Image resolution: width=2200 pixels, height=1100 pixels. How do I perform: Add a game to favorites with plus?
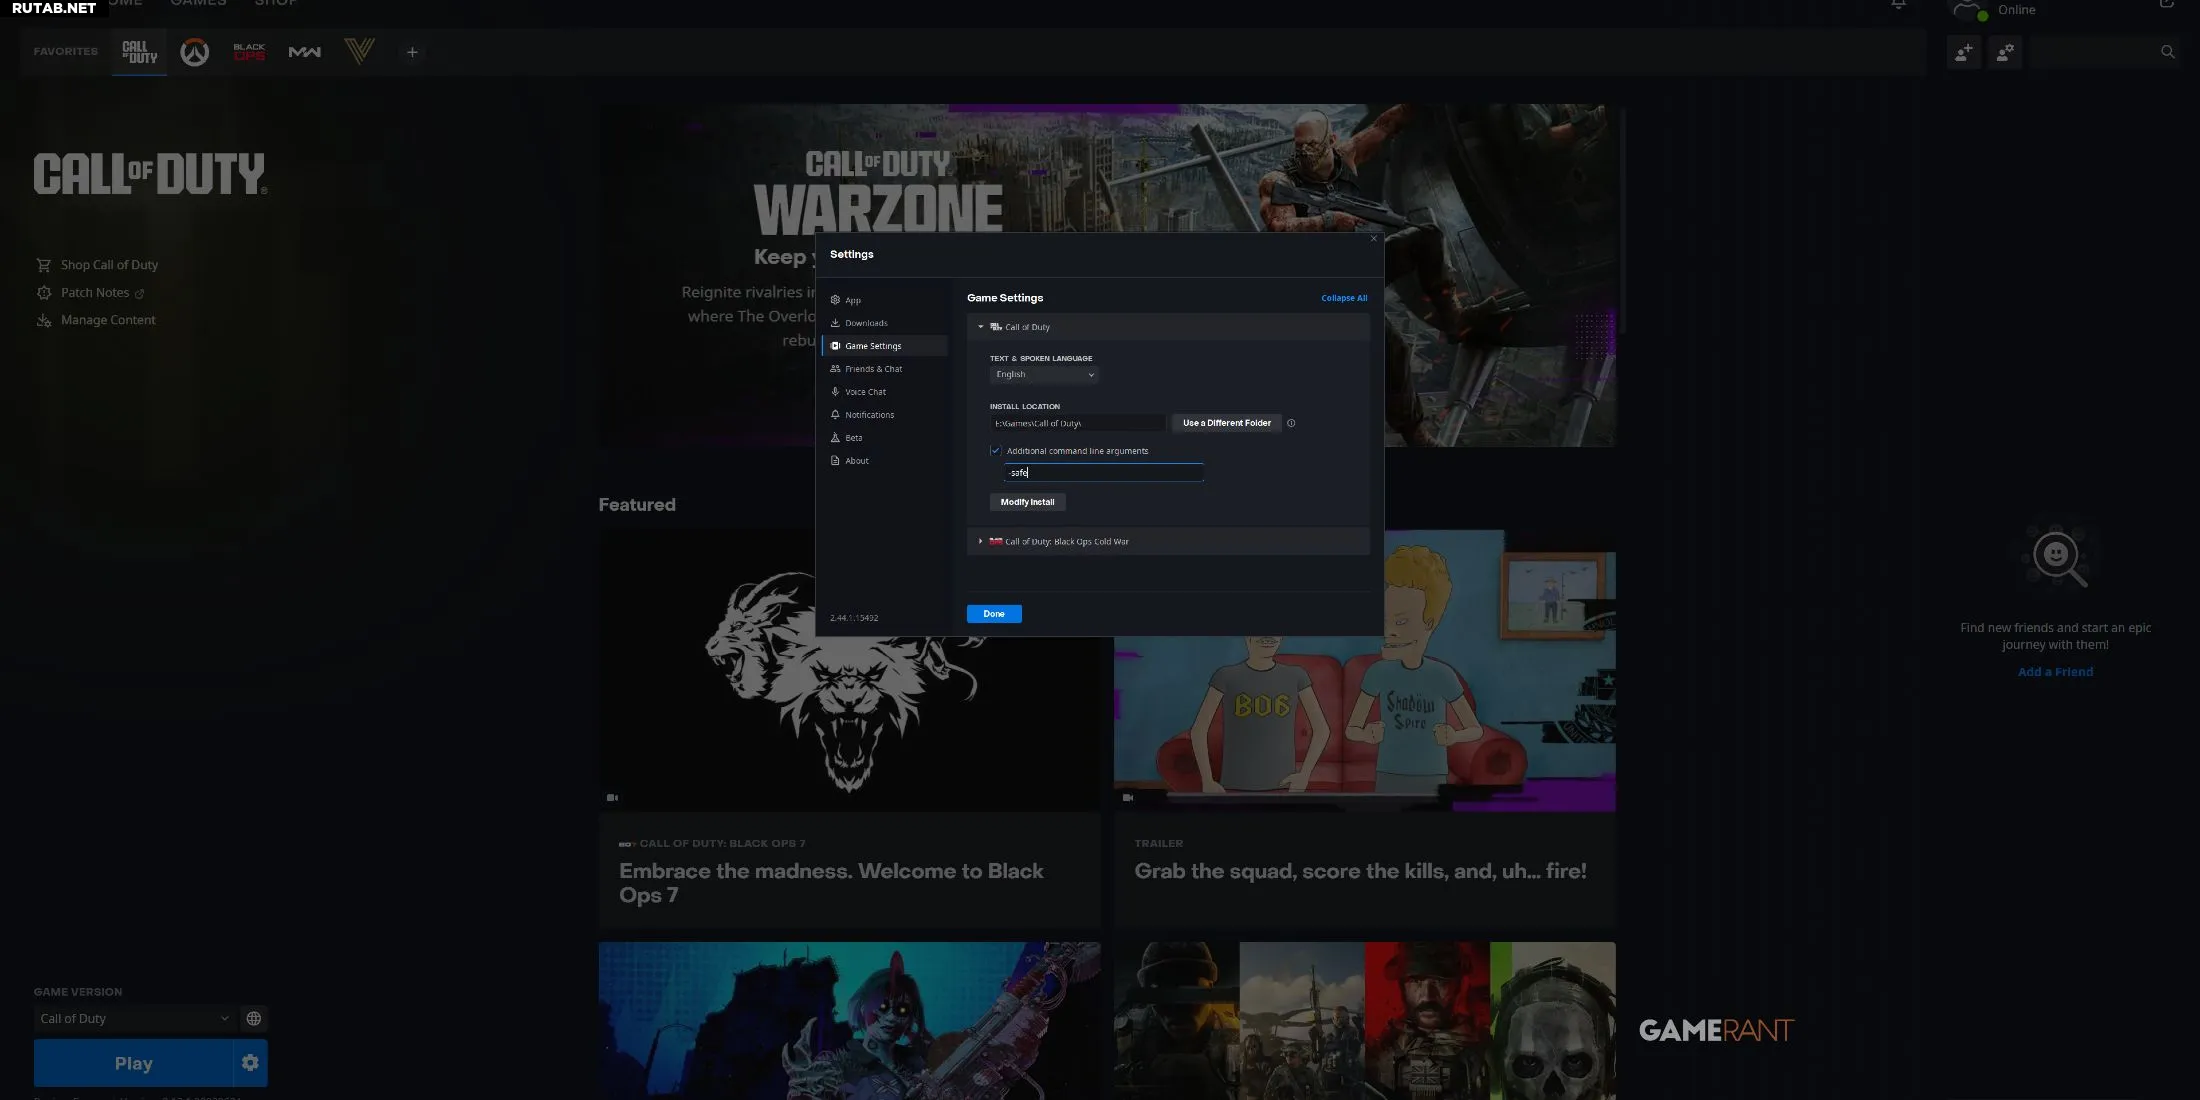[x=412, y=52]
